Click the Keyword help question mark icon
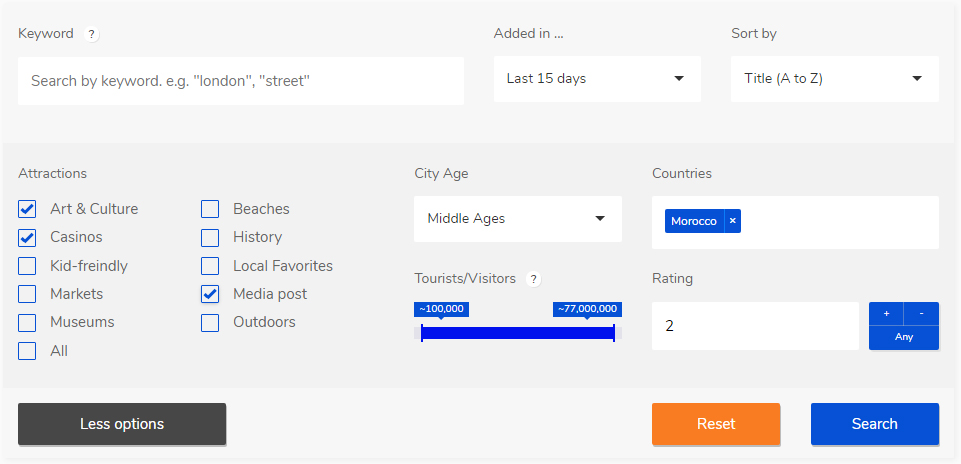Screen dimensions: 961x464 pyautogui.click(x=92, y=34)
